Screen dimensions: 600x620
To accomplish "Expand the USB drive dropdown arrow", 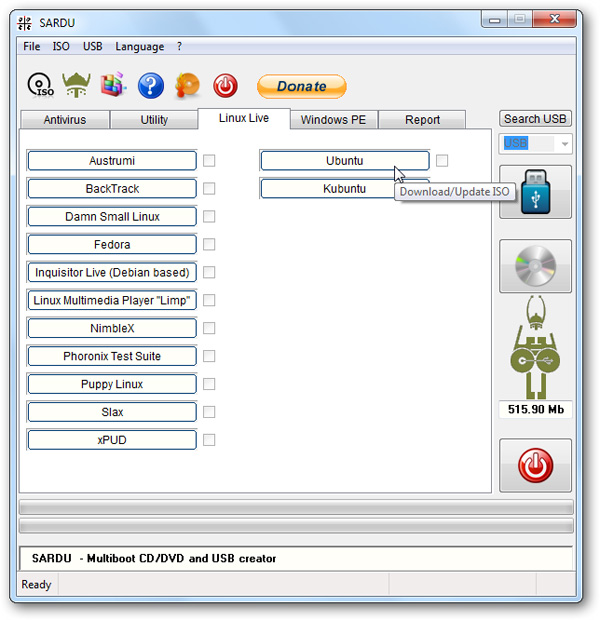I will click(564, 144).
